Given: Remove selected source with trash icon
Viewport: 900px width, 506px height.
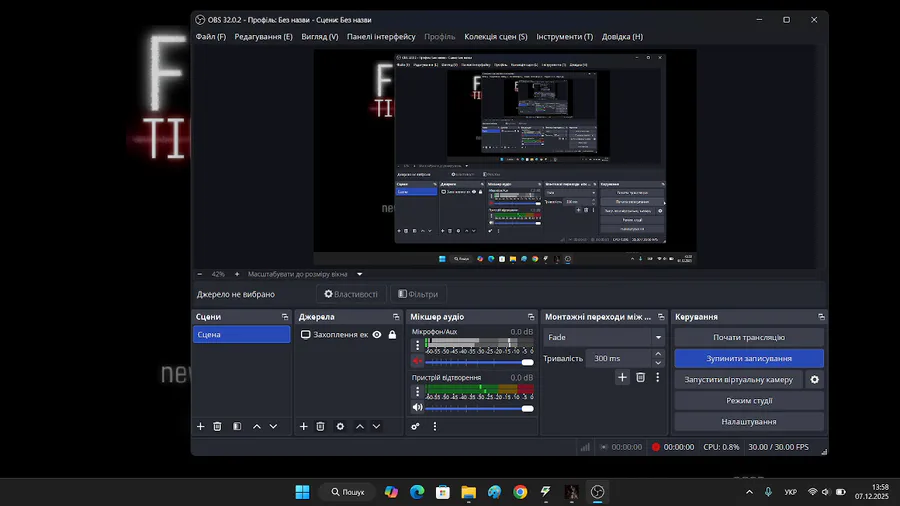Looking at the screenshot, I should coord(320,426).
